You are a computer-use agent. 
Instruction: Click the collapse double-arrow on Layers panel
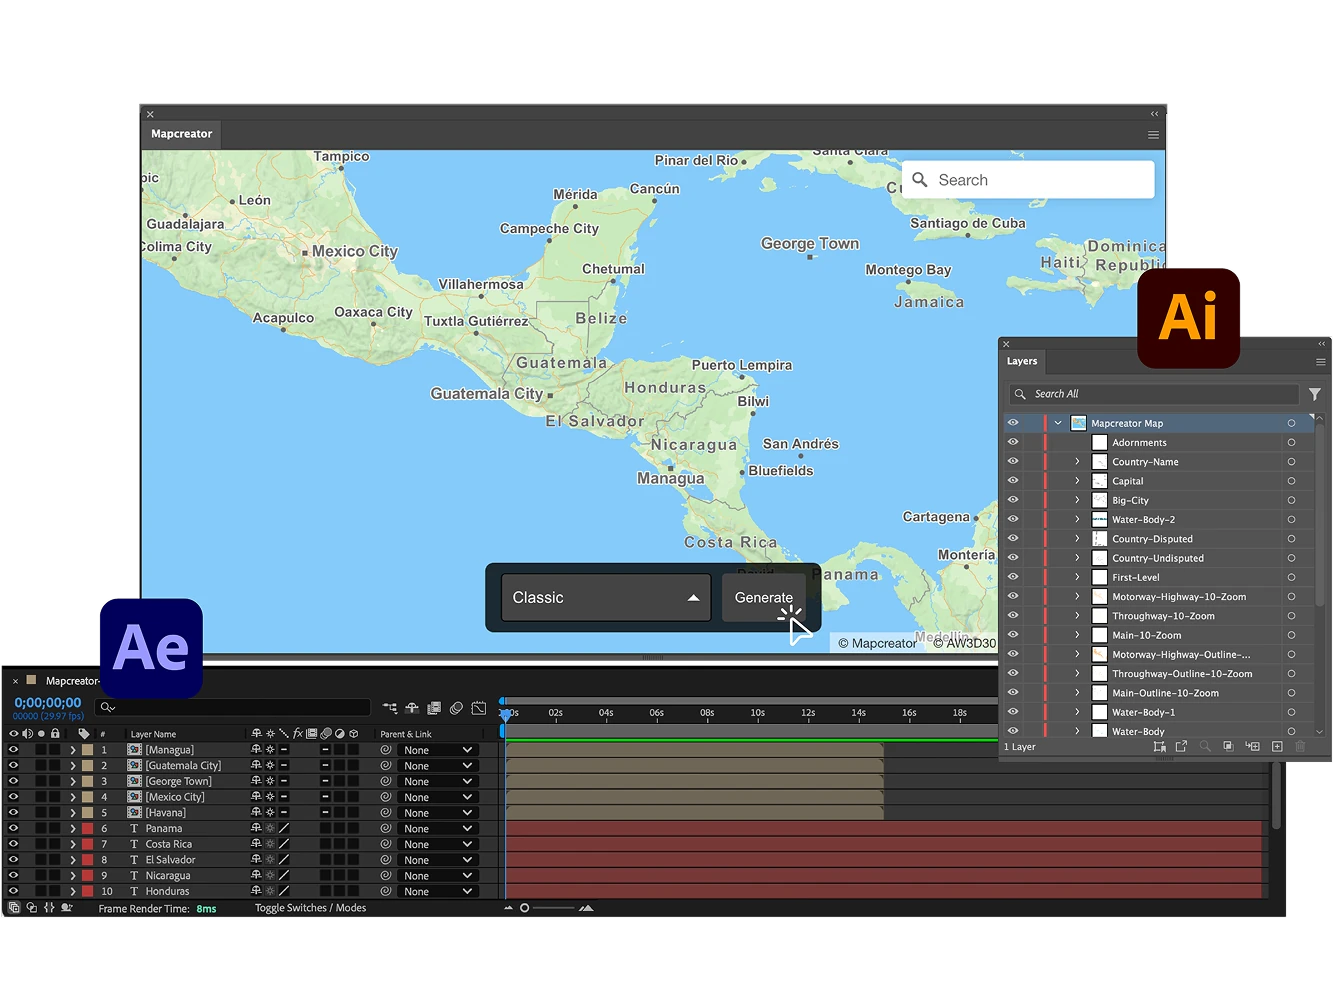[x=1321, y=344]
